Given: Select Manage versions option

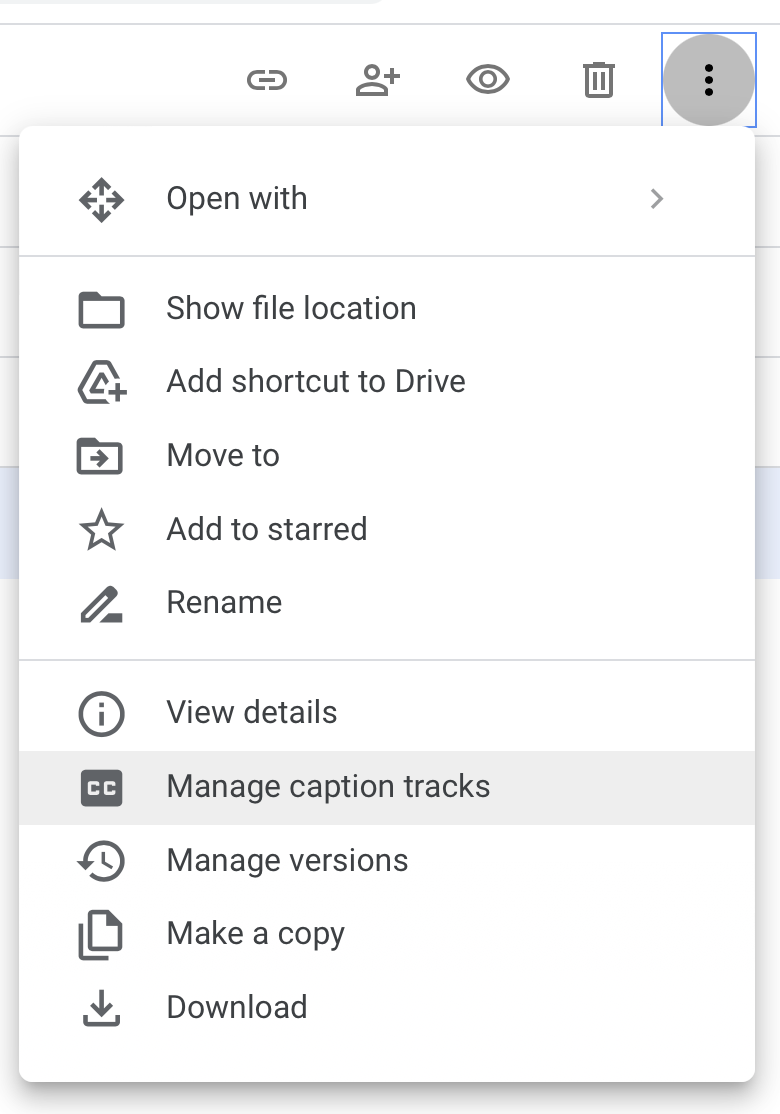Looking at the screenshot, I should [287, 861].
